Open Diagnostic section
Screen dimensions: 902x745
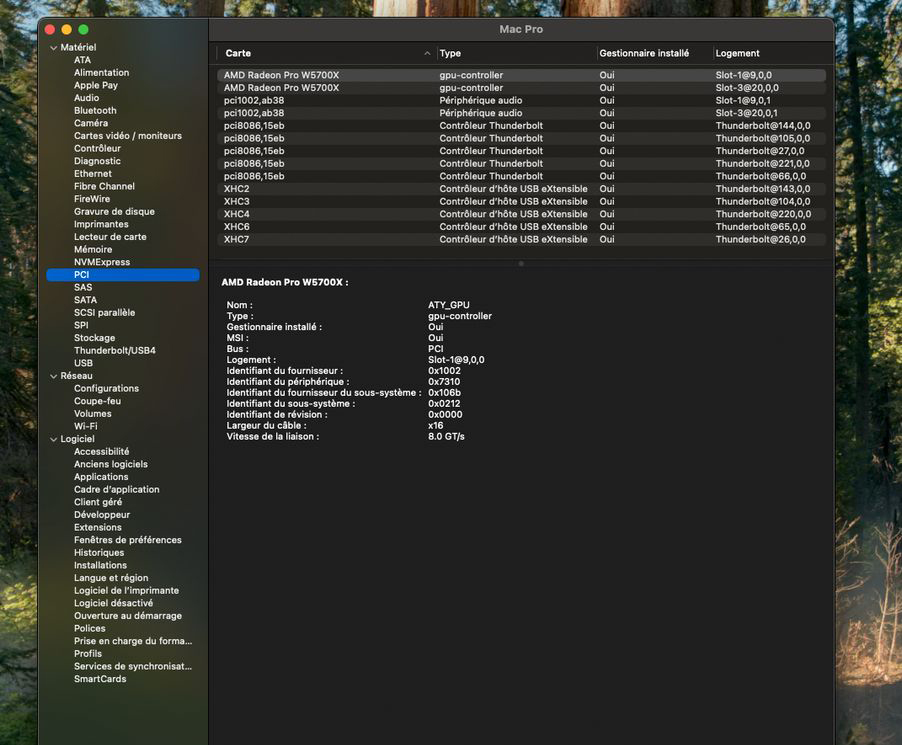pos(97,161)
